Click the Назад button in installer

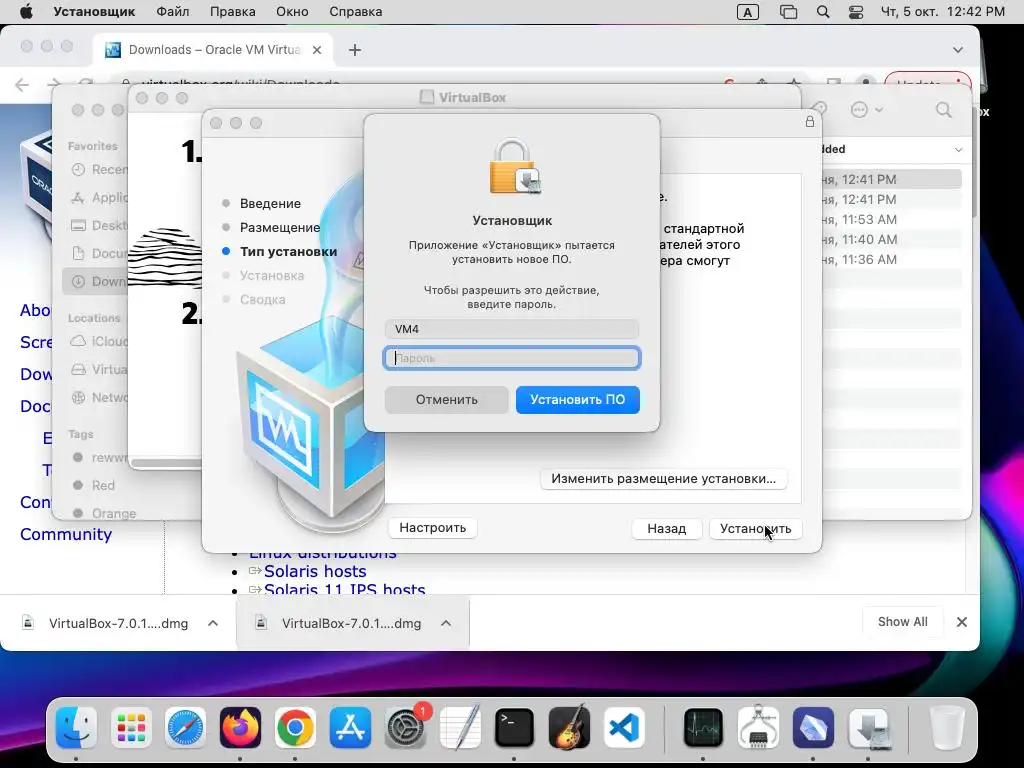pos(667,528)
